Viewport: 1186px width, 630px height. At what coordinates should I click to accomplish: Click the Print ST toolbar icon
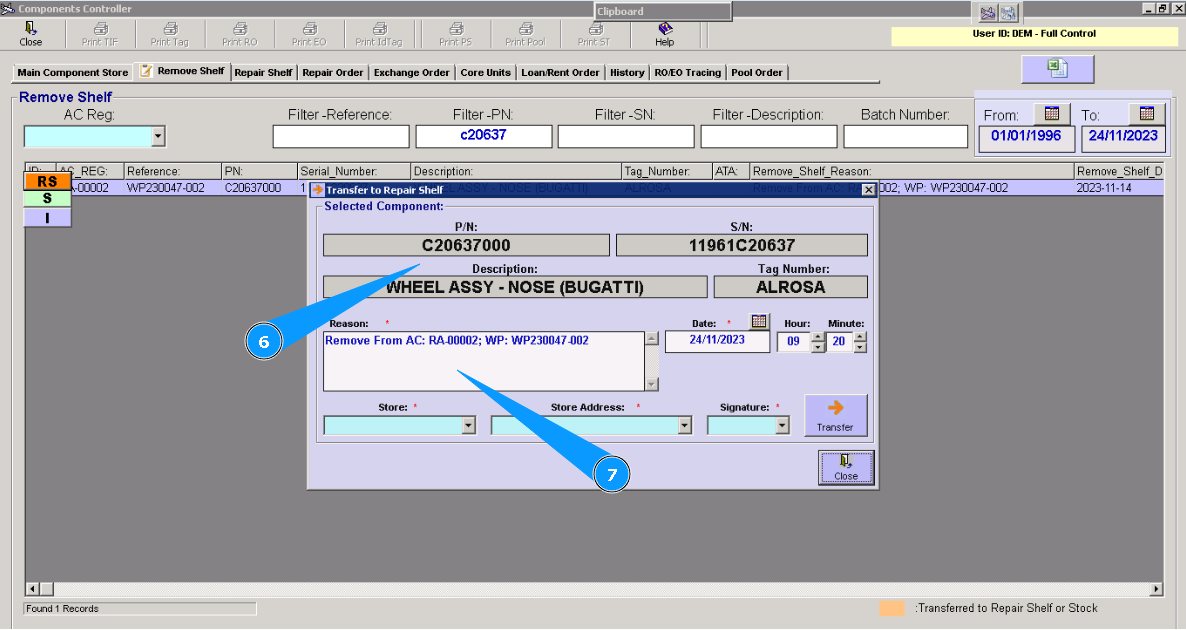594,34
